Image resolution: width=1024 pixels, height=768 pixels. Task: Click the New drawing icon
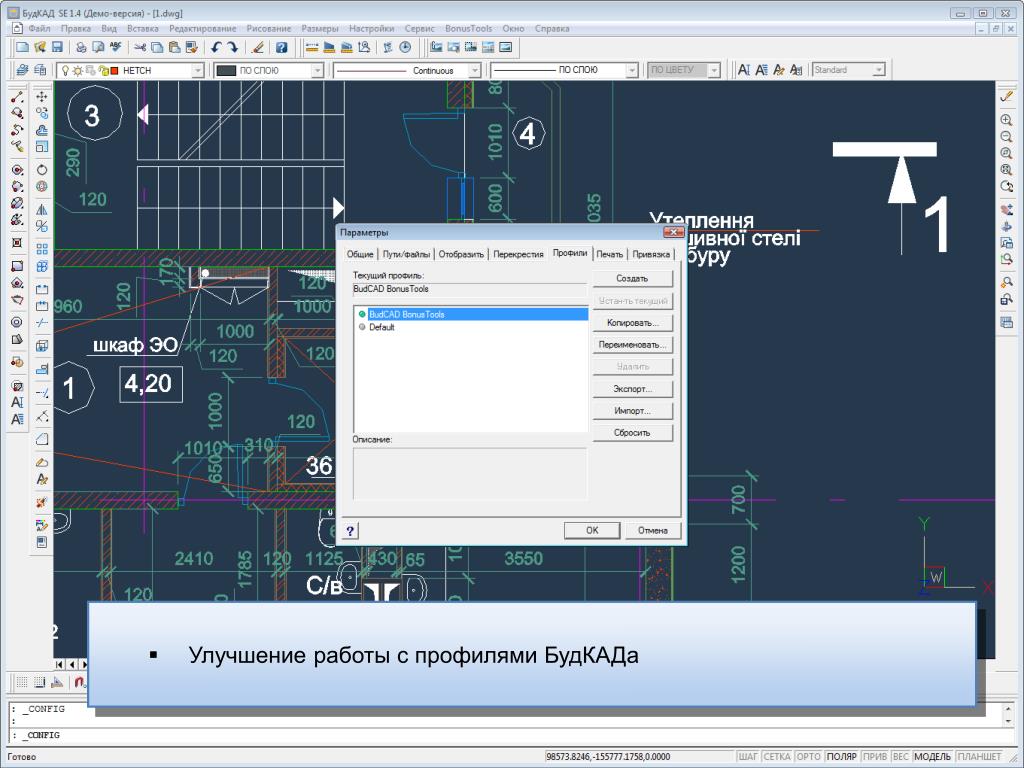click(22, 47)
